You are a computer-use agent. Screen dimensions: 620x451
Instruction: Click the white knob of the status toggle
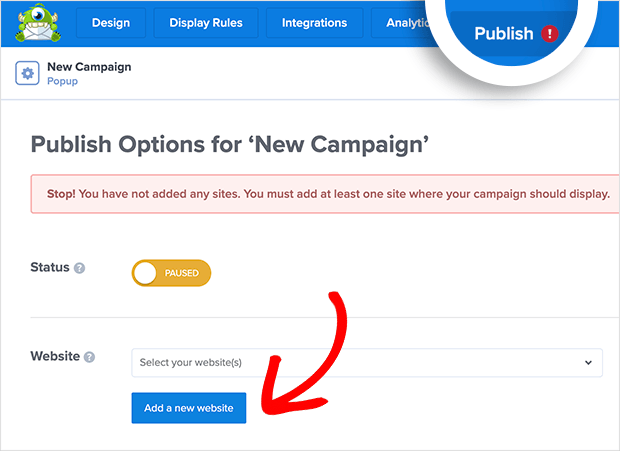coord(145,273)
